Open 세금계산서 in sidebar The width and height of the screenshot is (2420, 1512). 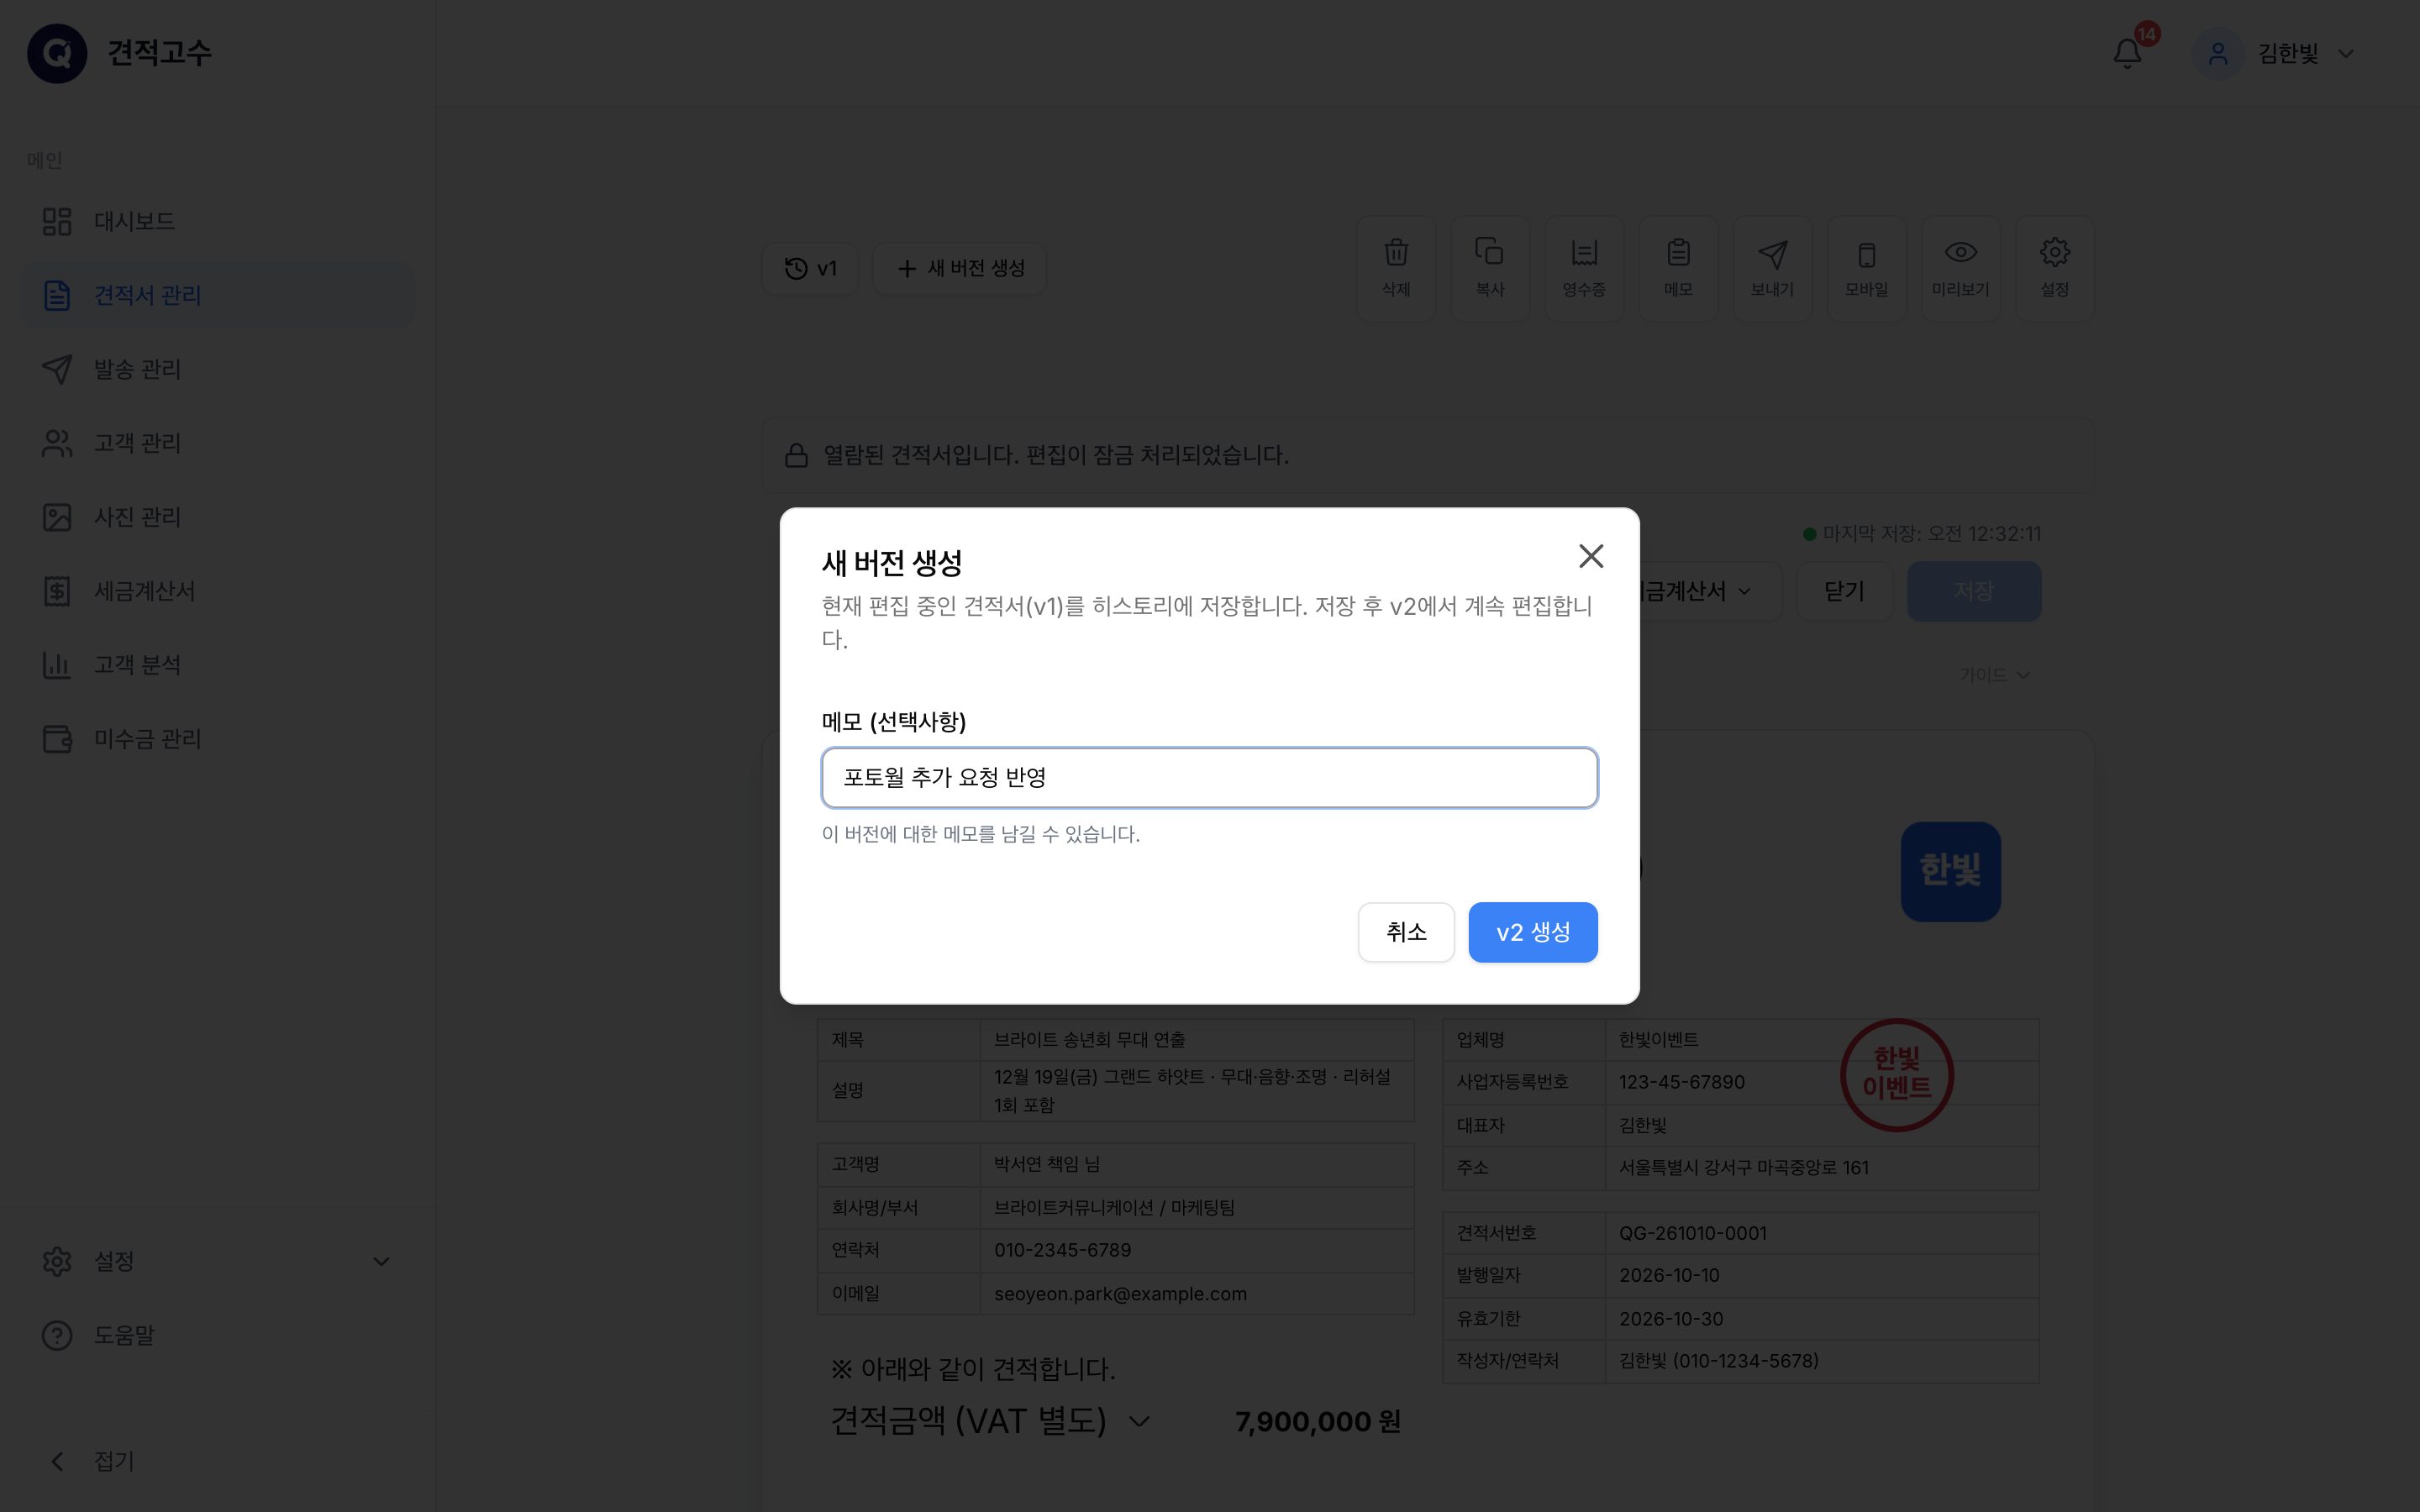(217, 591)
